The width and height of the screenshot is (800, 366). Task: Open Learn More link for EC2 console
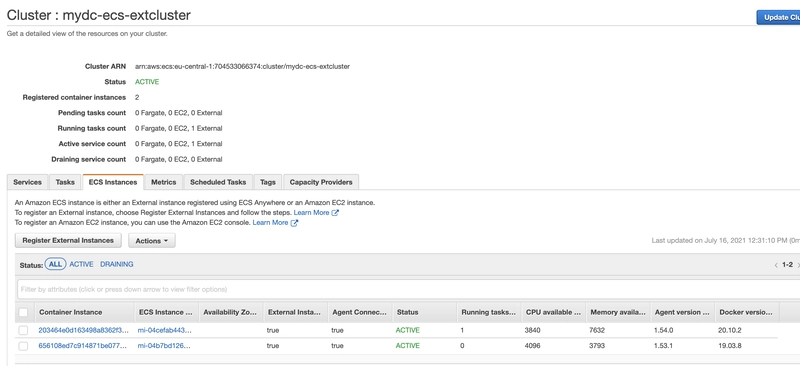tap(270, 223)
